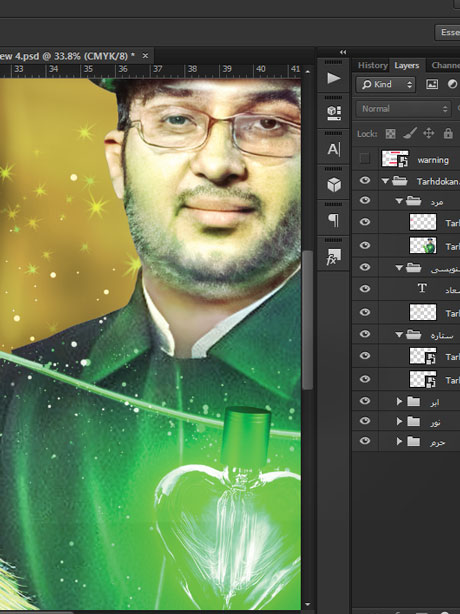Hide the text layer with T icon
Image resolution: width=460 pixels, height=614 pixels.
tap(364, 289)
